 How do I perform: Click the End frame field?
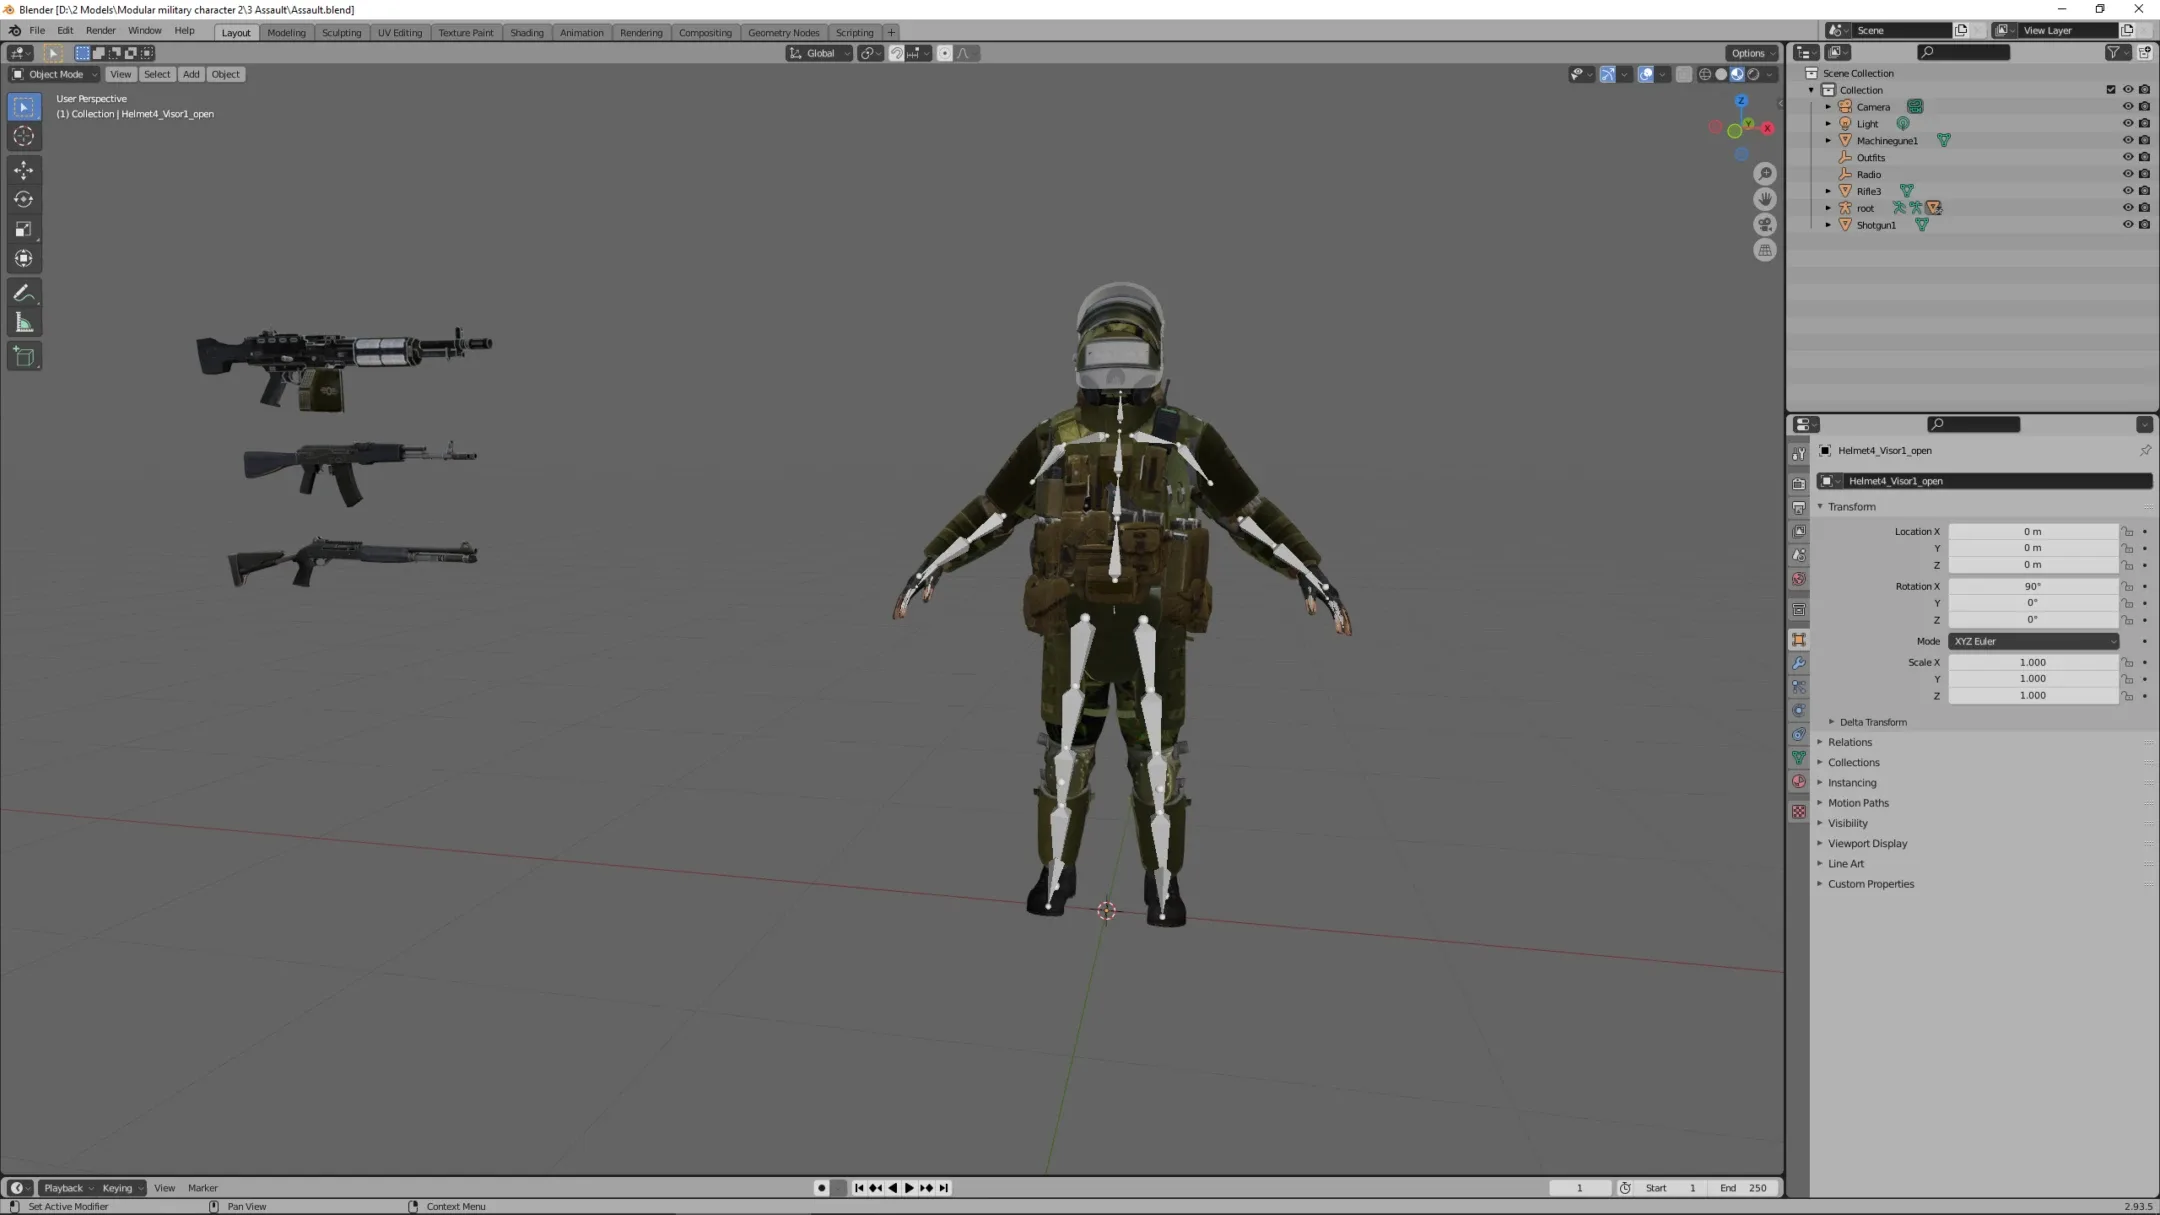click(1743, 1188)
